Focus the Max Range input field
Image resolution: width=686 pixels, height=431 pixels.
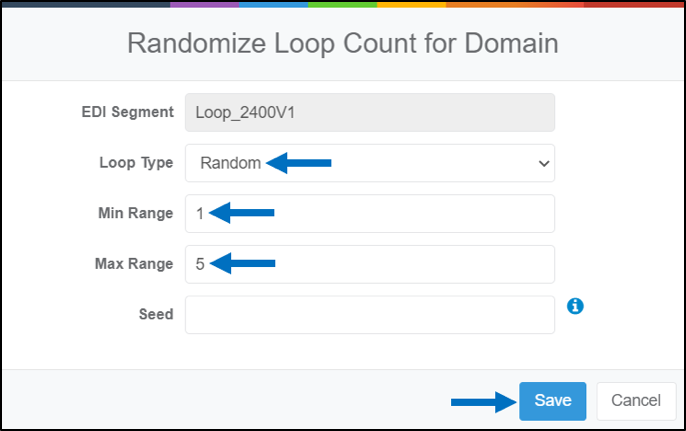(x=370, y=264)
